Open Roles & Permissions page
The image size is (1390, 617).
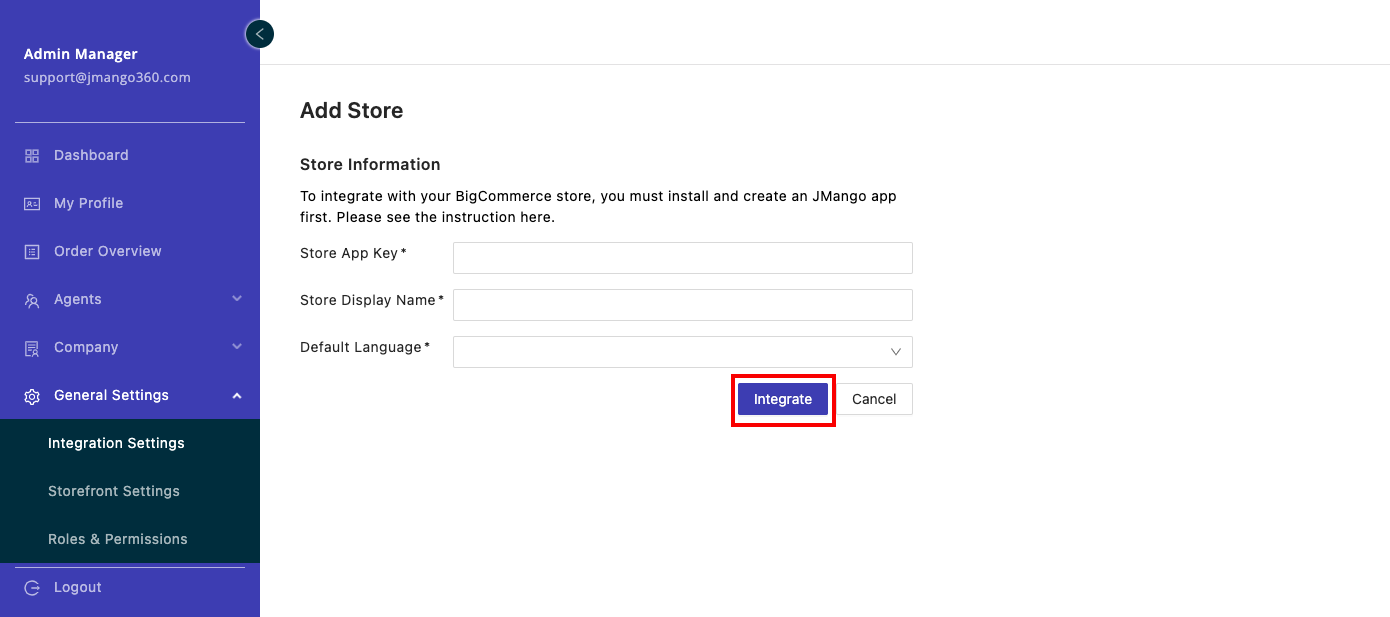click(x=118, y=539)
